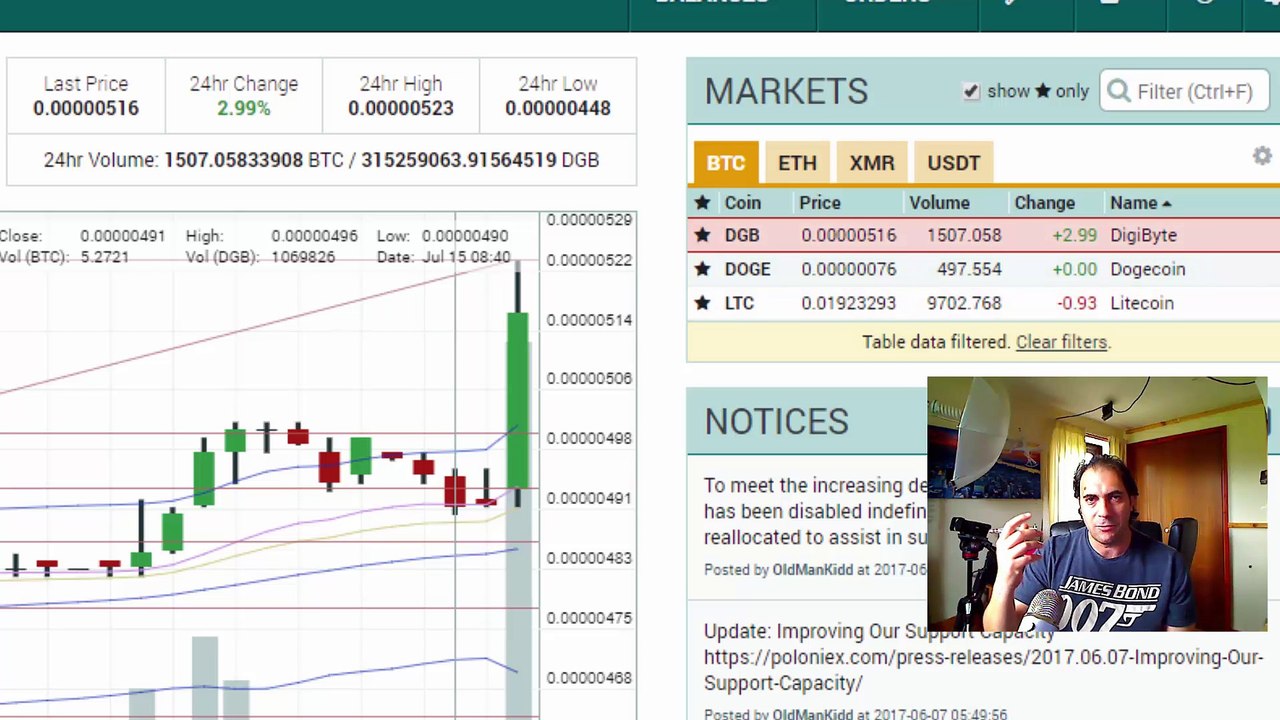Click OldManKidd author on first notice

click(812, 569)
